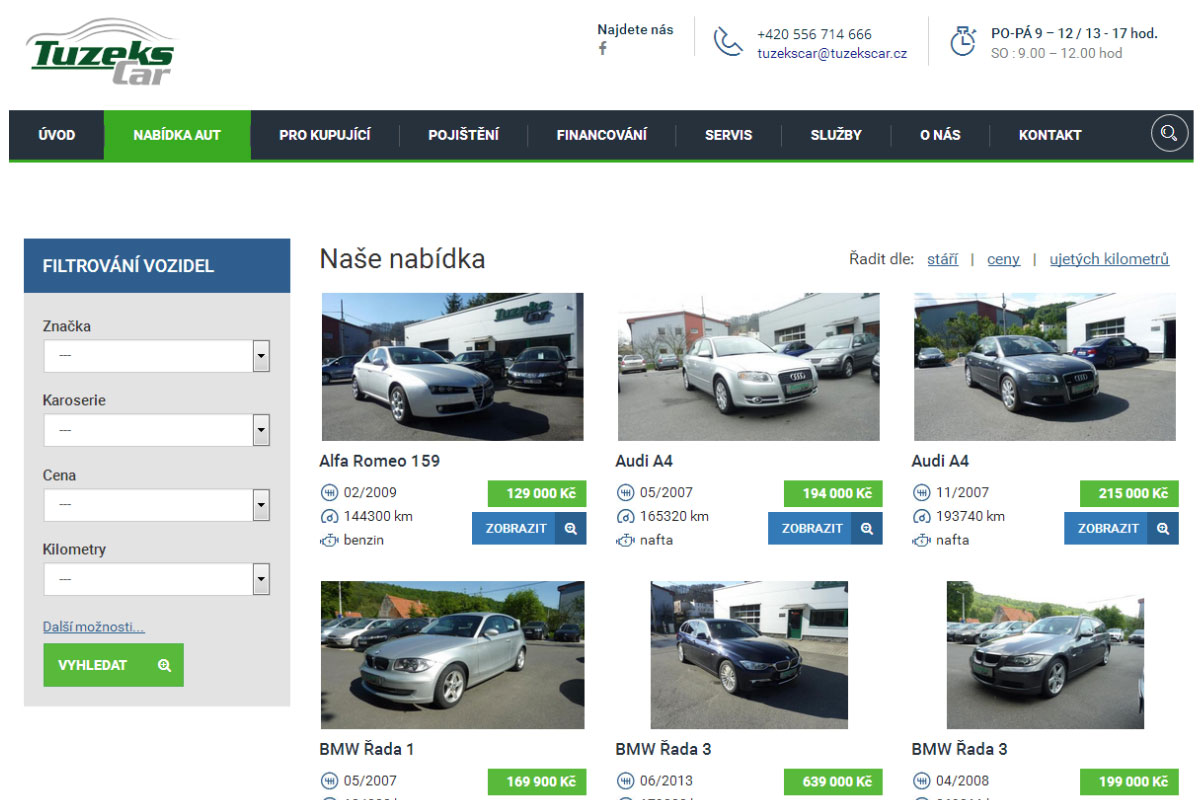Open the SERVIS menu item
Screen dimensions: 1200x800
729,135
